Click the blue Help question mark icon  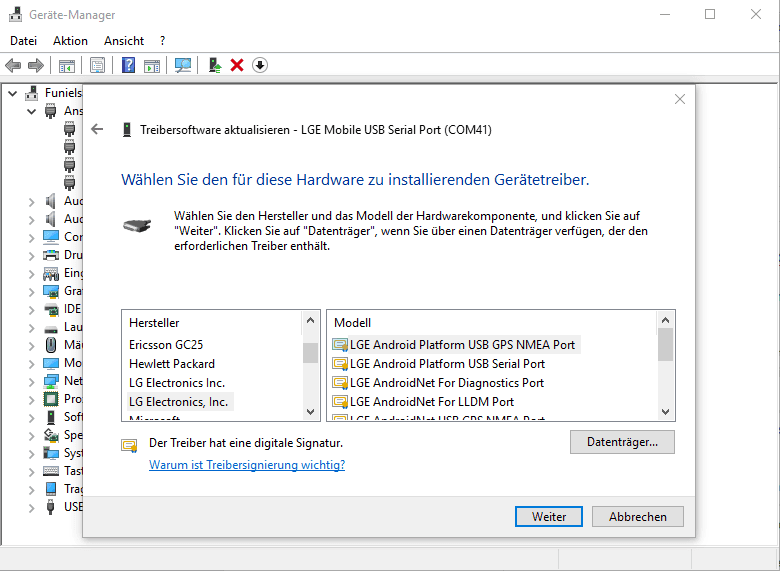tap(128, 65)
